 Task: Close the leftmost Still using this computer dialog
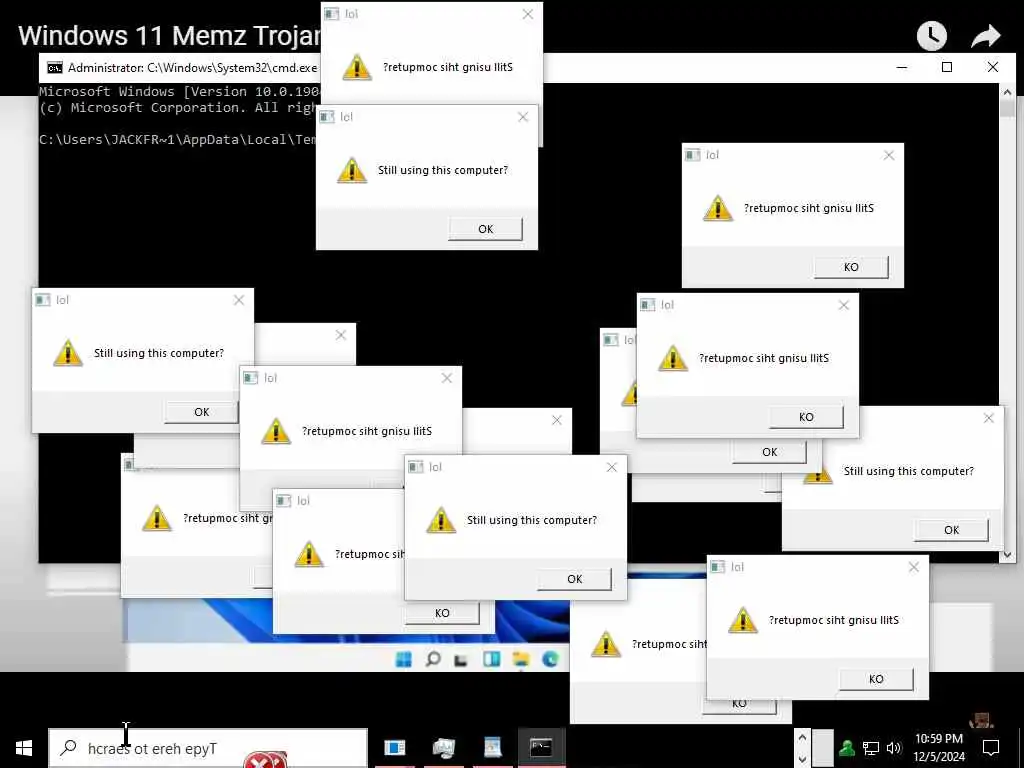click(x=239, y=300)
